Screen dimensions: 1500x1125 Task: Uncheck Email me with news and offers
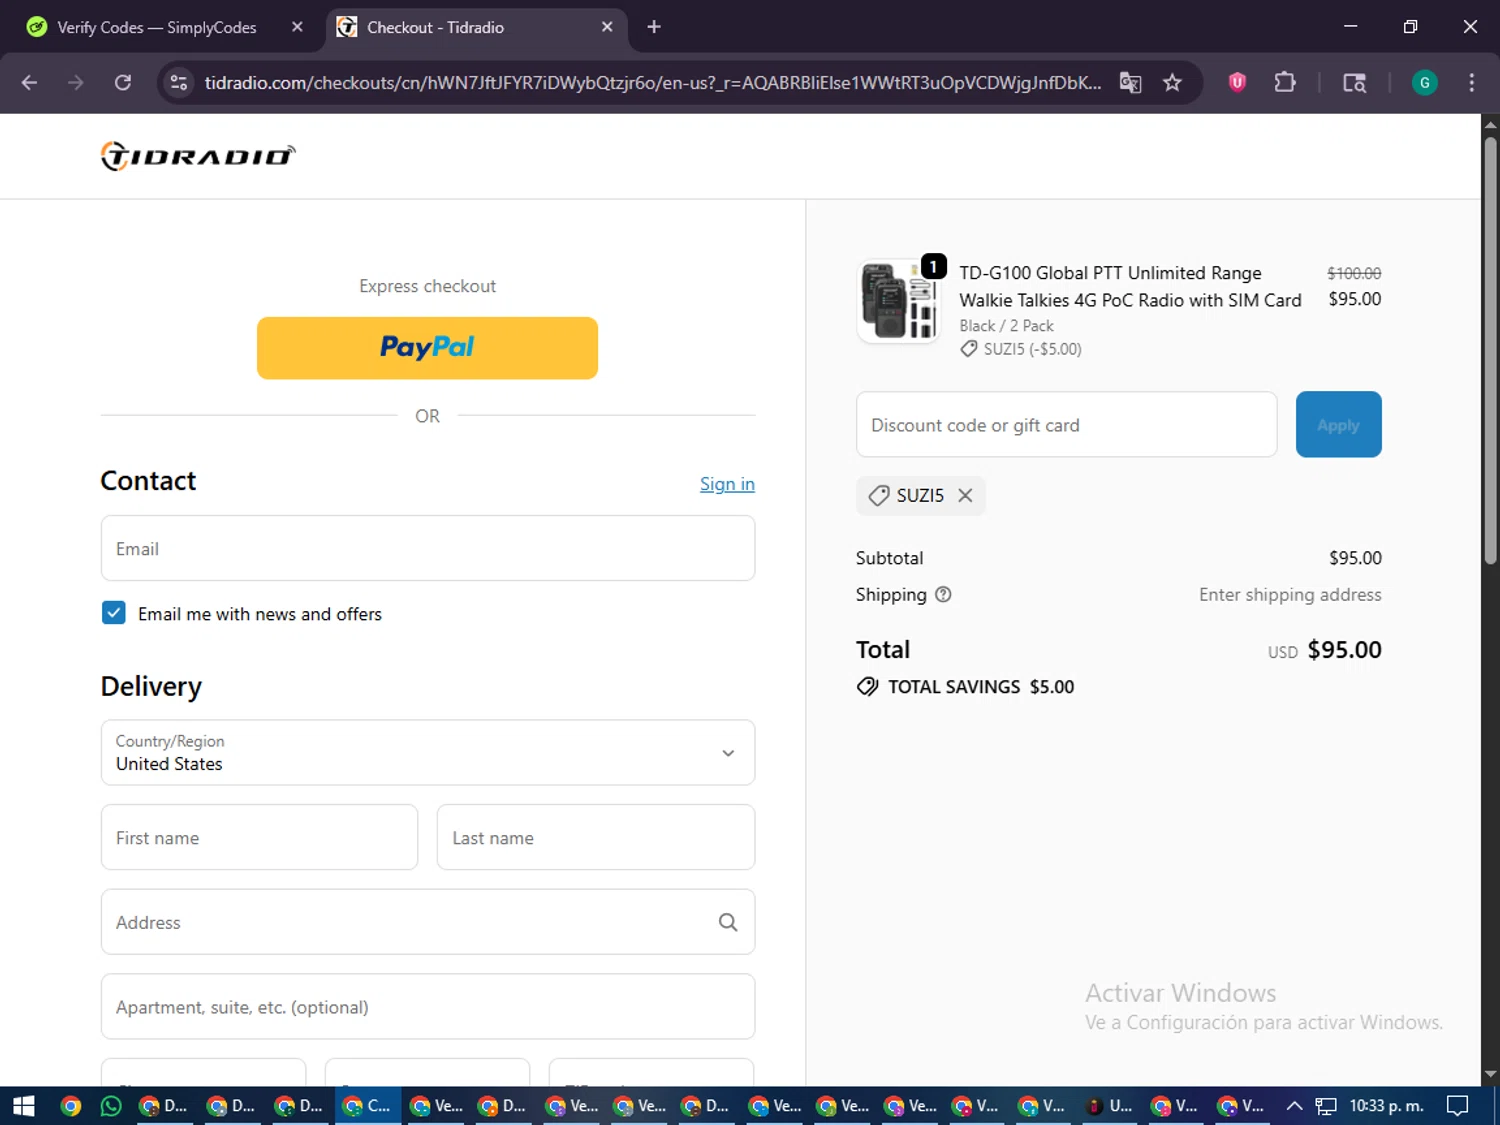click(114, 613)
